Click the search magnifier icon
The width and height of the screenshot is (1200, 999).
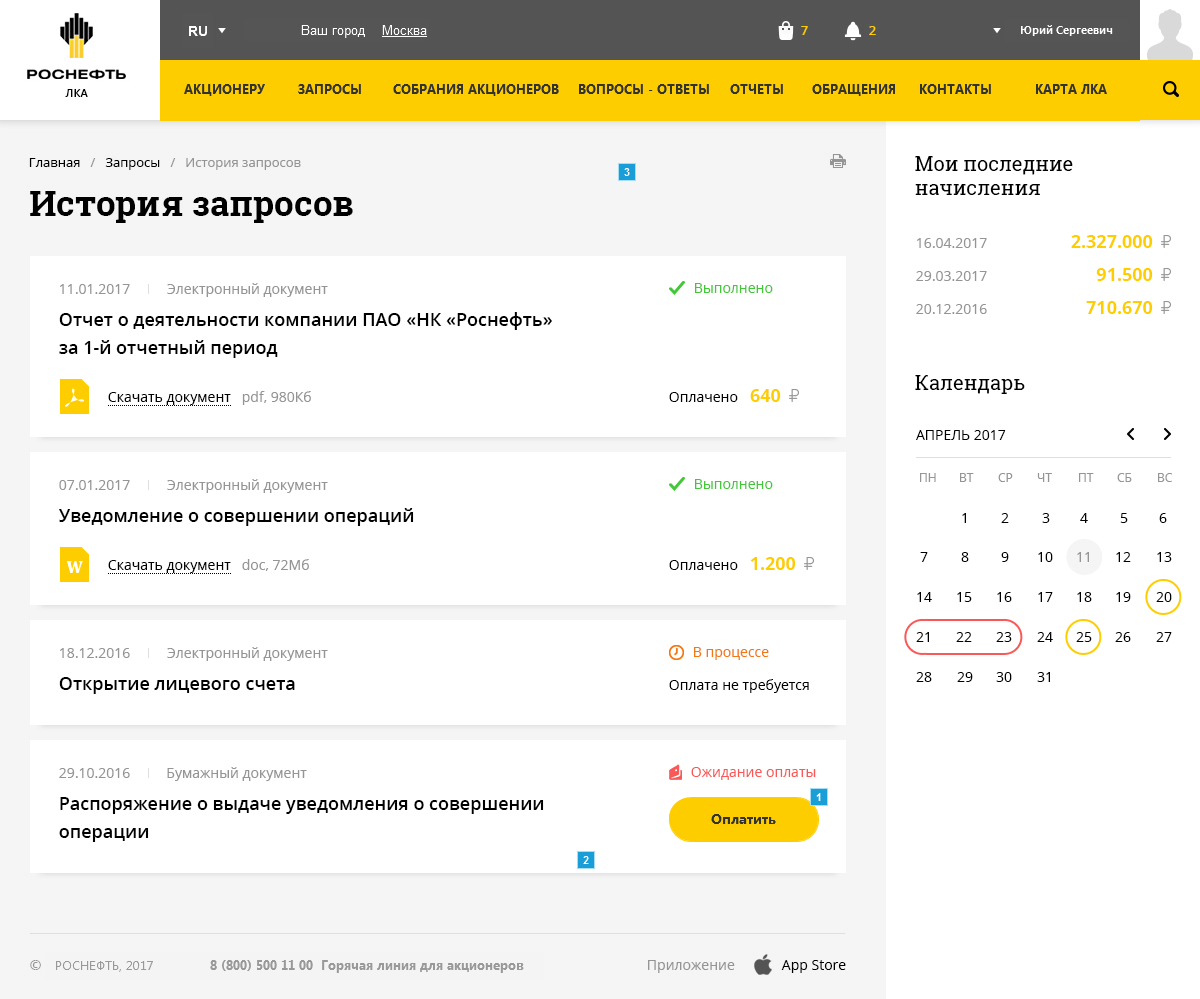pos(1171,89)
